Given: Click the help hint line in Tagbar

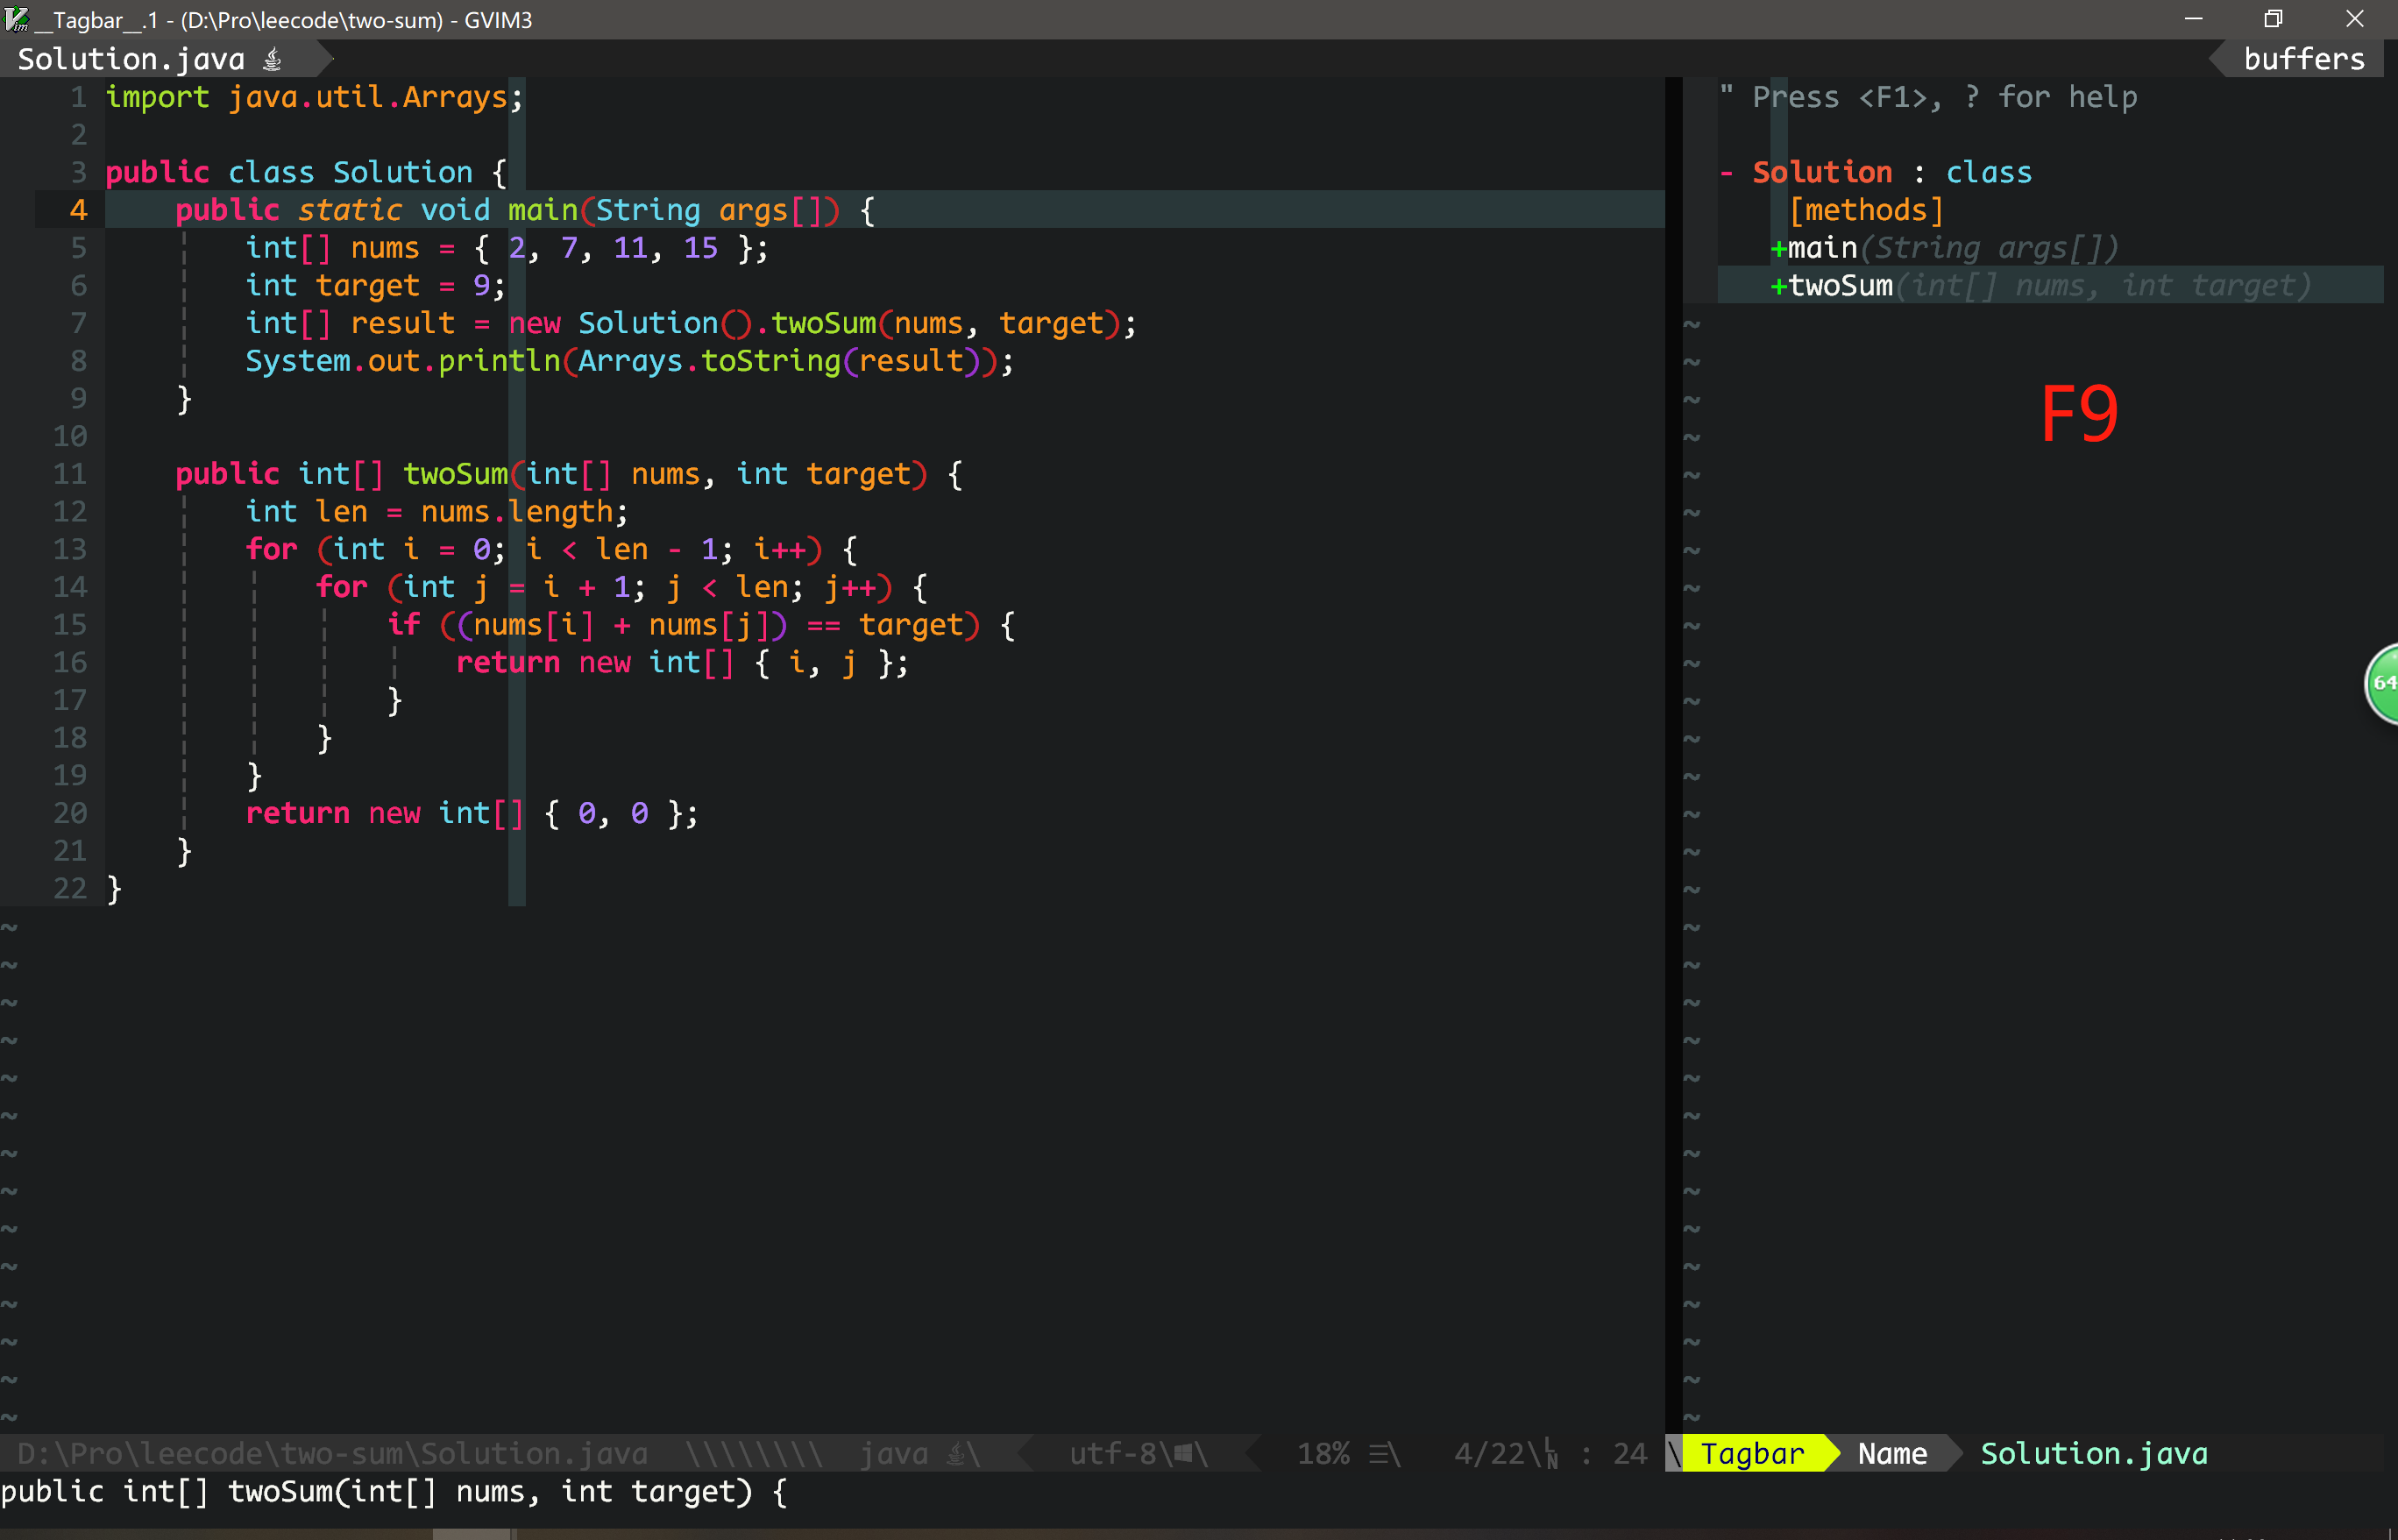Looking at the screenshot, I should pos(1943,97).
